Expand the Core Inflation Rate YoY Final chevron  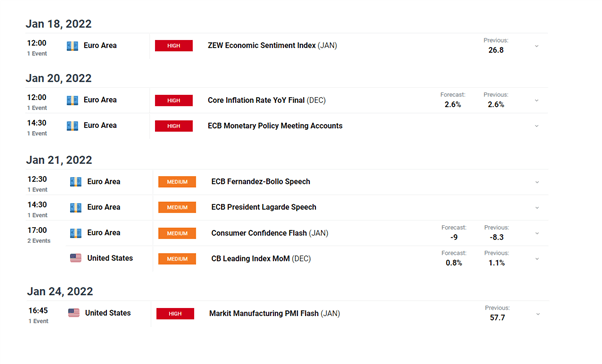(x=537, y=101)
